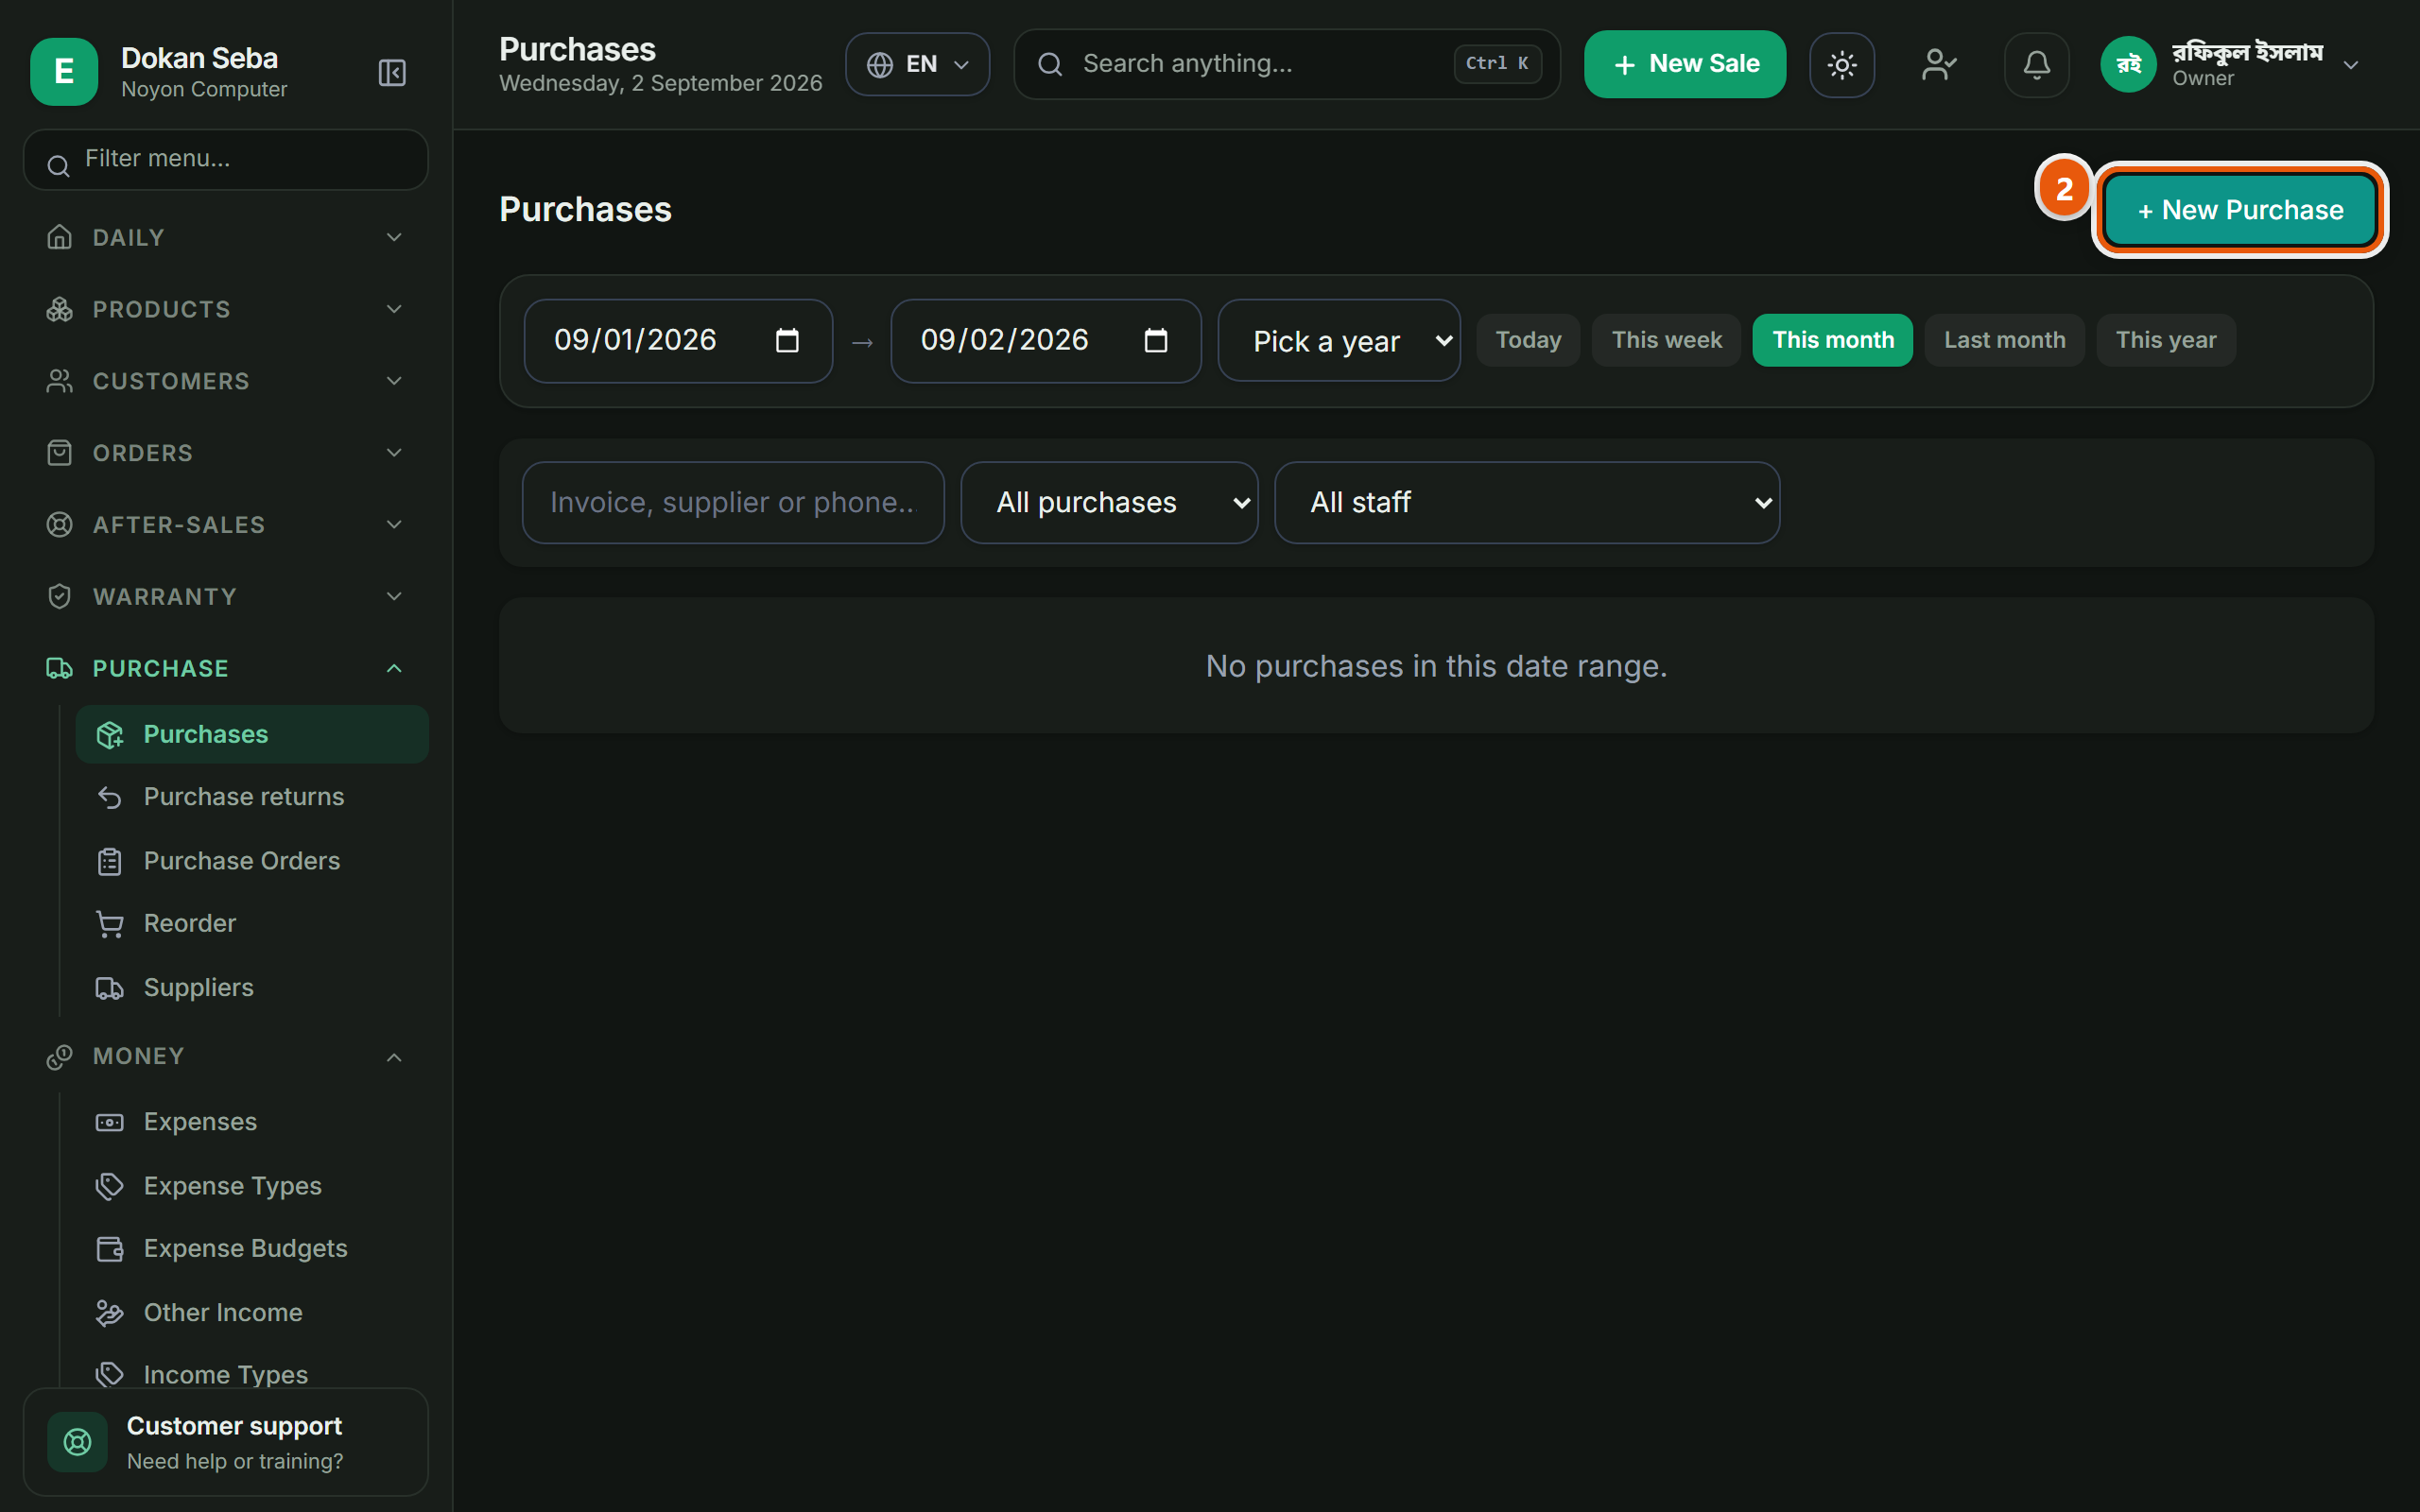
Task: Collapse the sidebar panel icon
Action: [392, 72]
